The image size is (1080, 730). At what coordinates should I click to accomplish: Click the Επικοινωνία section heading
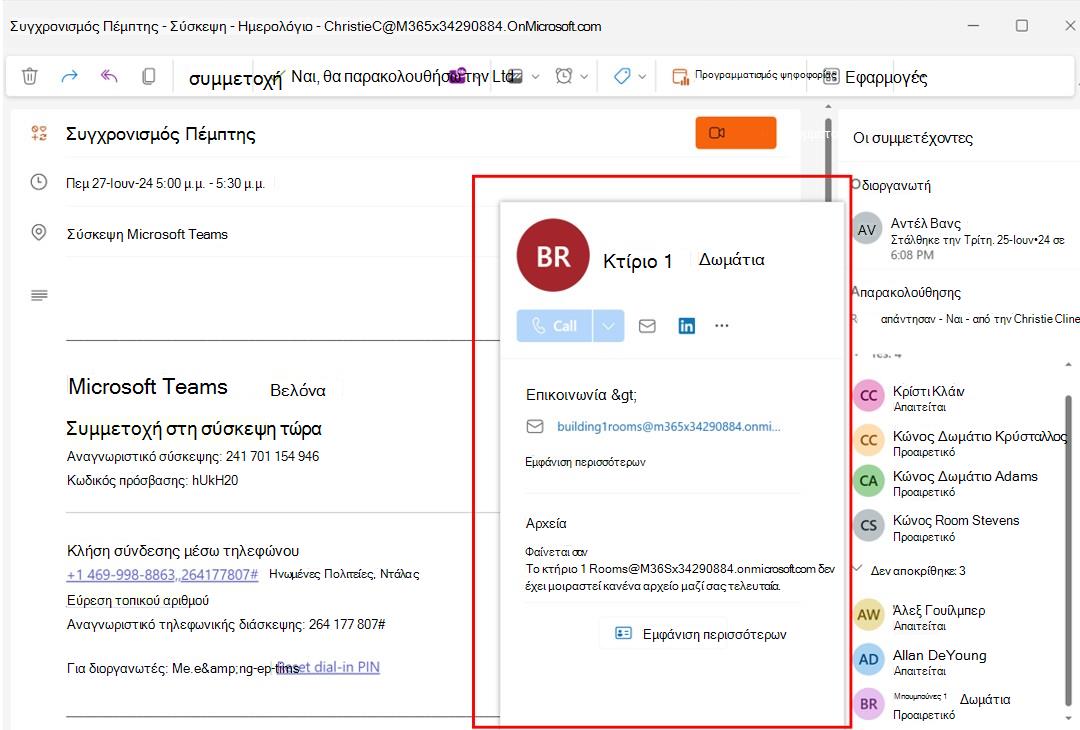tap(581, 395)
